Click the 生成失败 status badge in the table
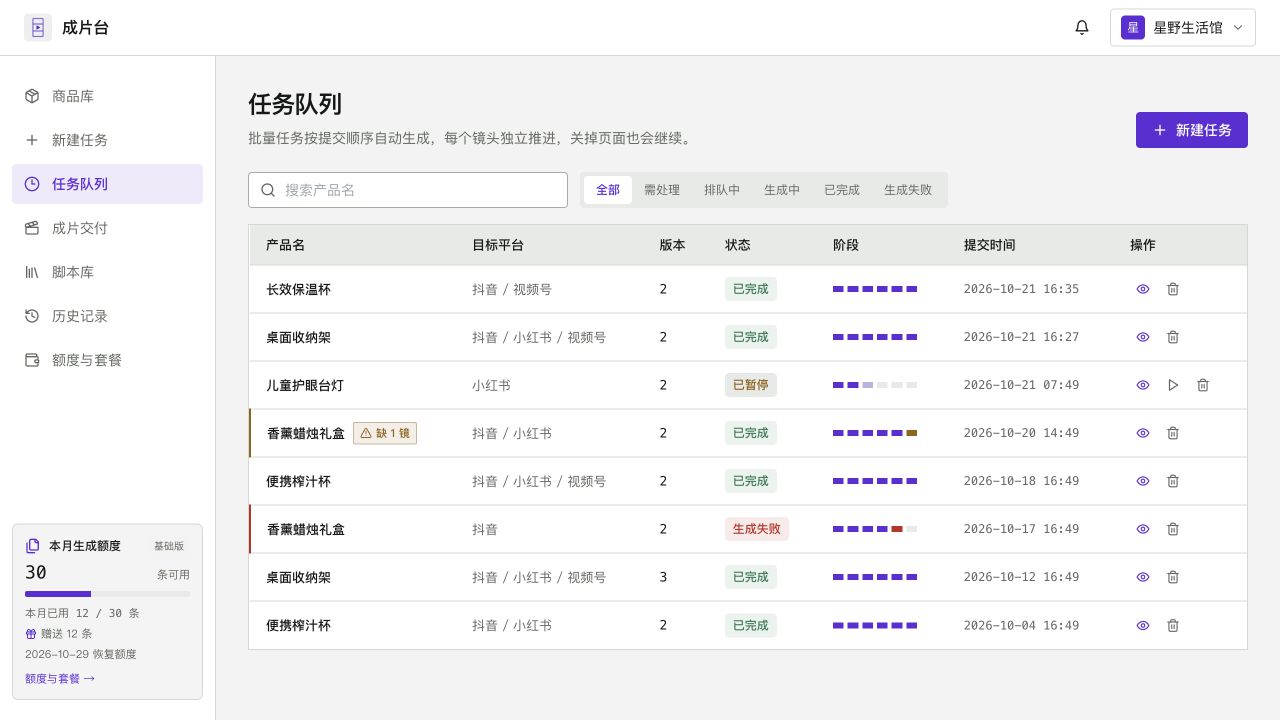 (x=757, y=529)
